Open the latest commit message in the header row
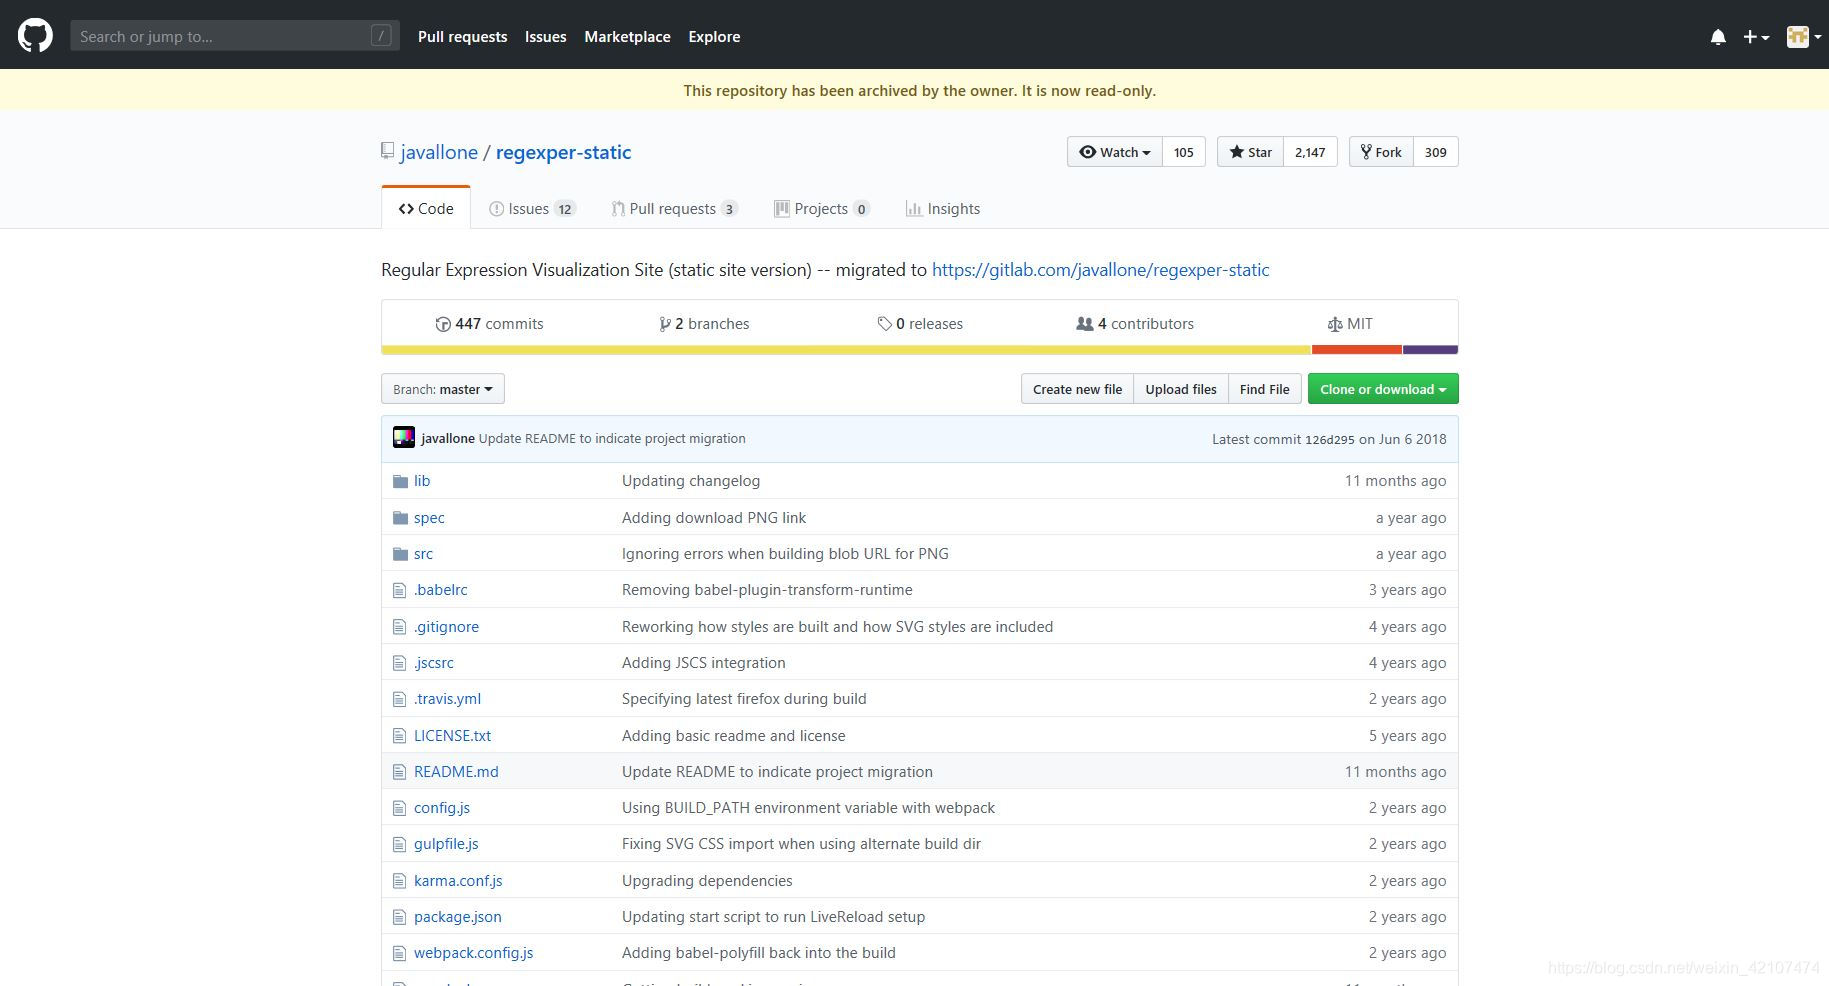 pyautogui.click(x=612, y=438)
